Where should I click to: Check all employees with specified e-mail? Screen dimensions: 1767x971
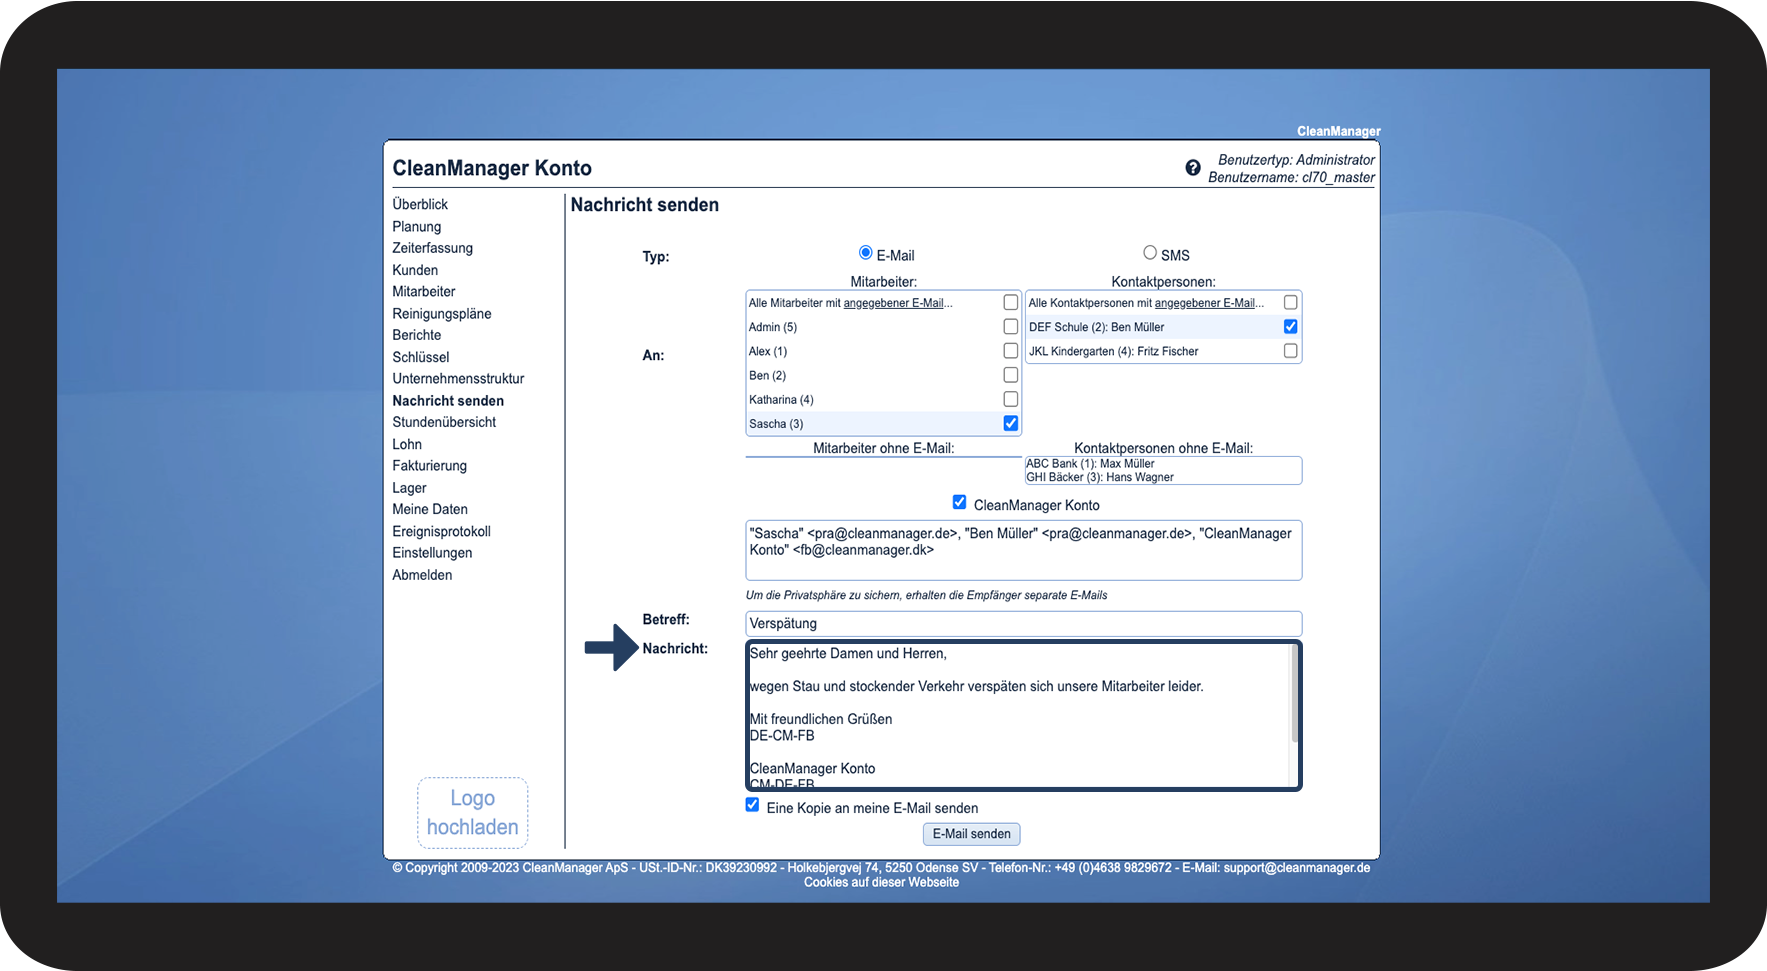click(x=1011, y=302)
